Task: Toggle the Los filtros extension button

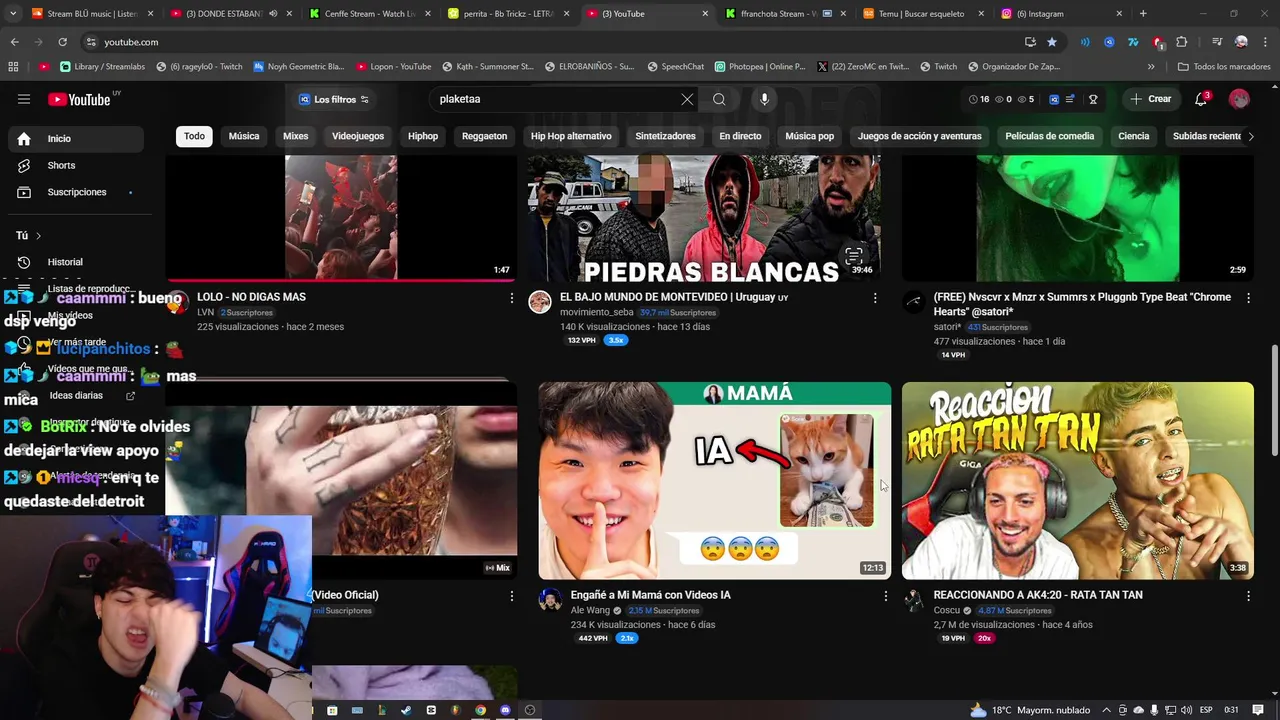Action: tap(335, 99)
